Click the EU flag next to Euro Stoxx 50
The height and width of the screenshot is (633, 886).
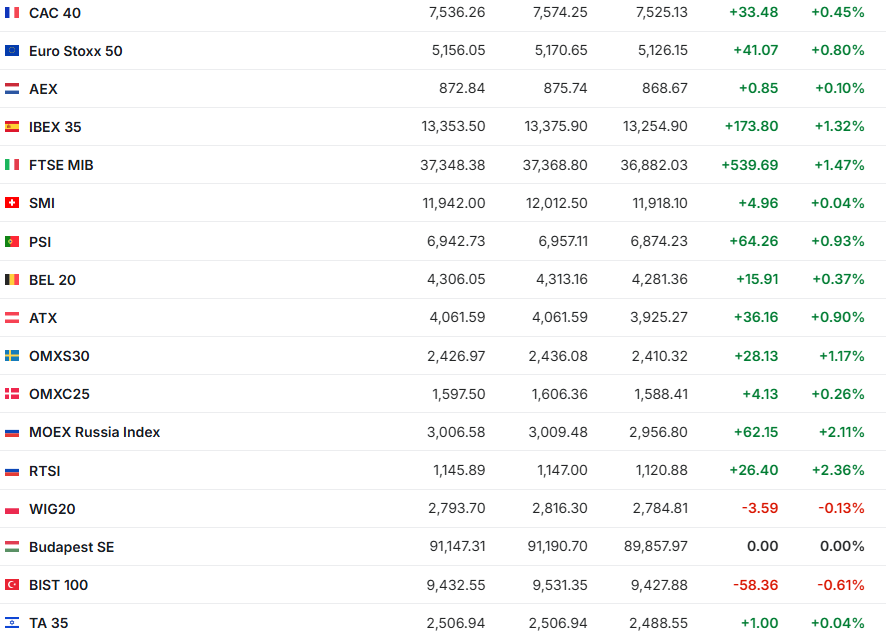(x=12, y=51)
